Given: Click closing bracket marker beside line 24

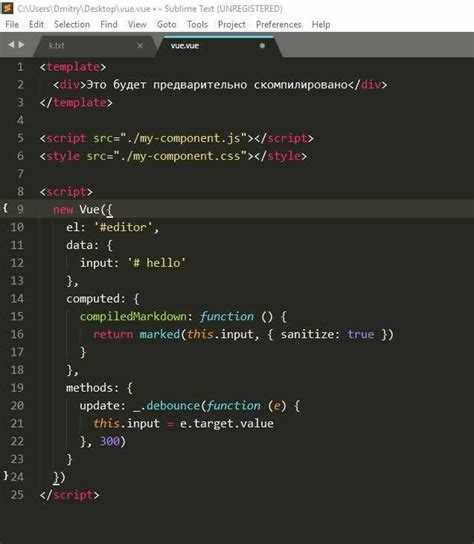Looking at the screenshot, I should pos(5,475).
